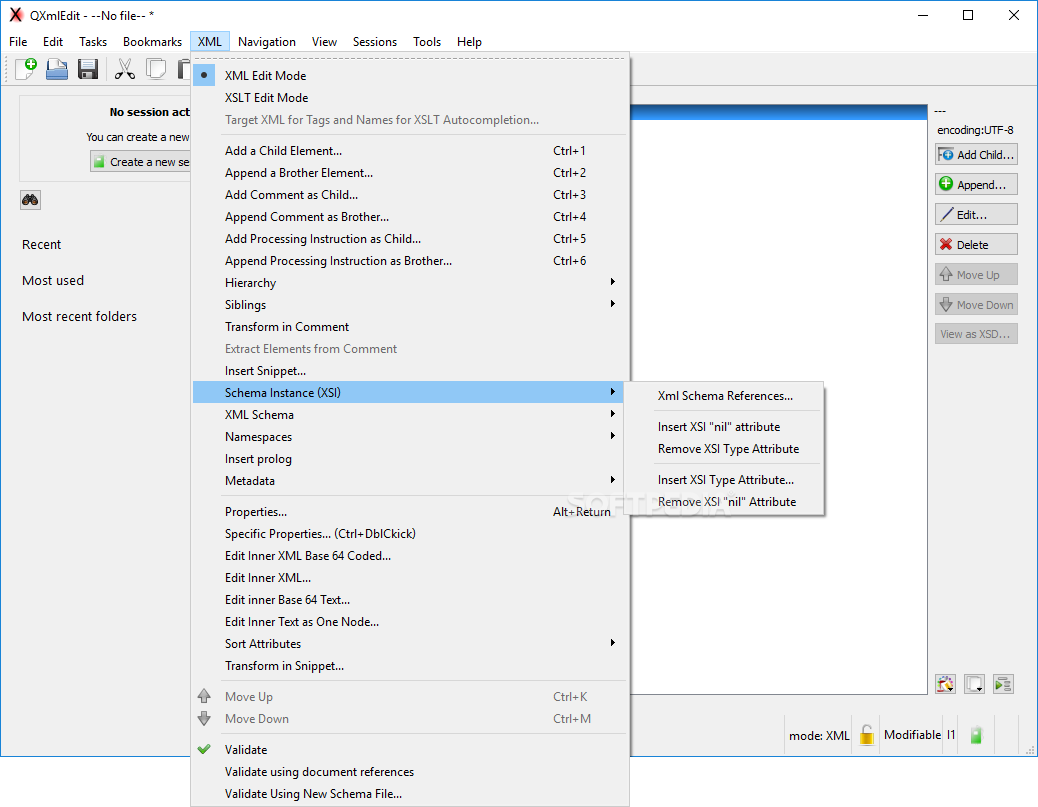1038x807 pixels.
Task: Click the Copy toolbar icon
Action: [x=156, y=69]
